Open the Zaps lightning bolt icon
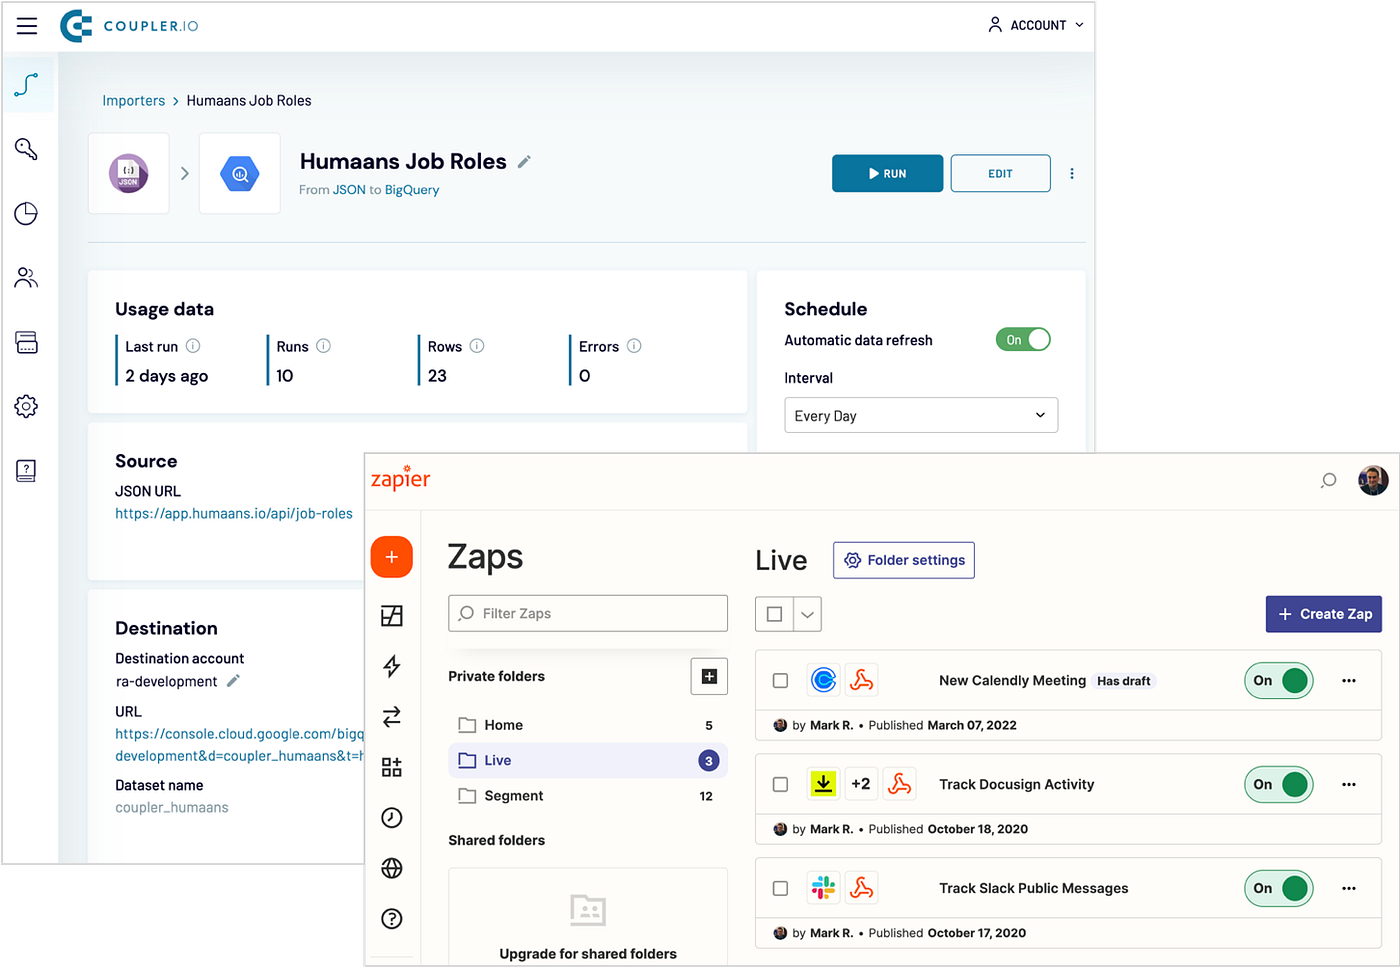This screenshot has width=1400, height=968. 392,666
